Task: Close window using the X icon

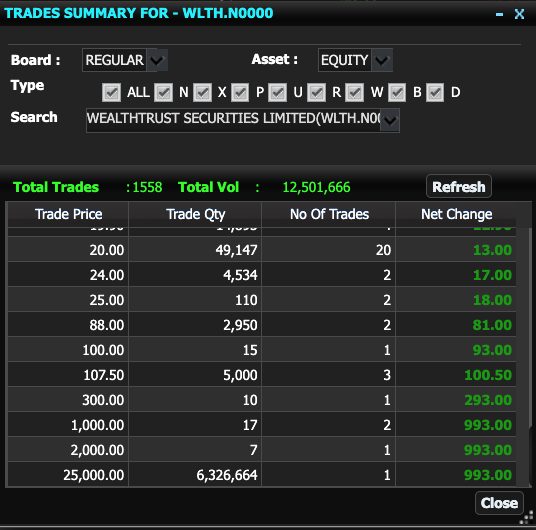Action: click(x=519, y=14)
